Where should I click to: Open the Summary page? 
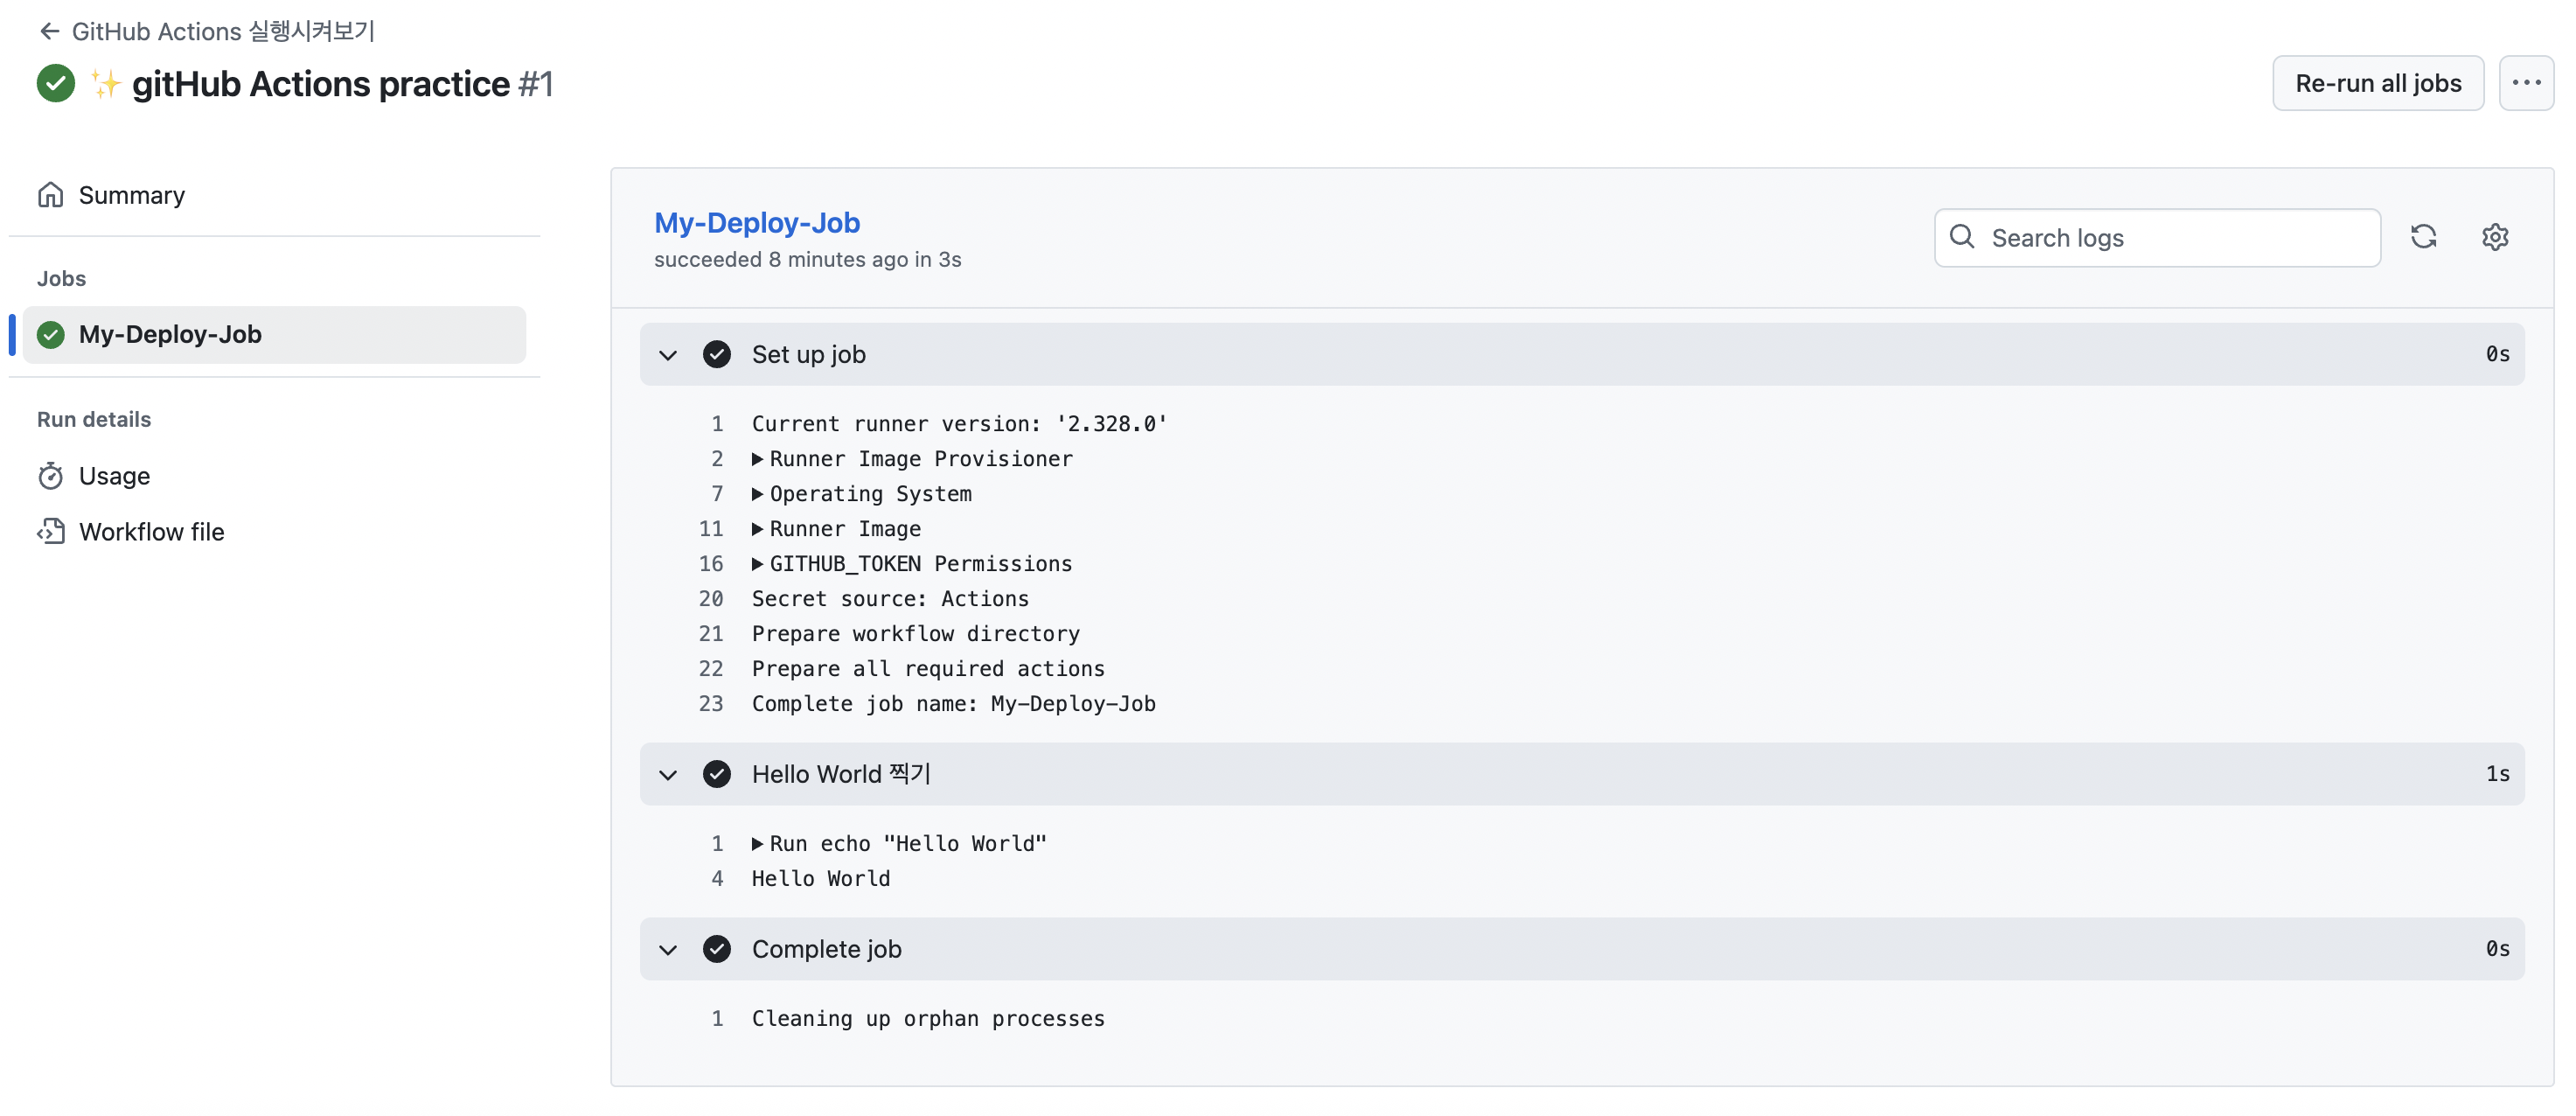point(131,195)
